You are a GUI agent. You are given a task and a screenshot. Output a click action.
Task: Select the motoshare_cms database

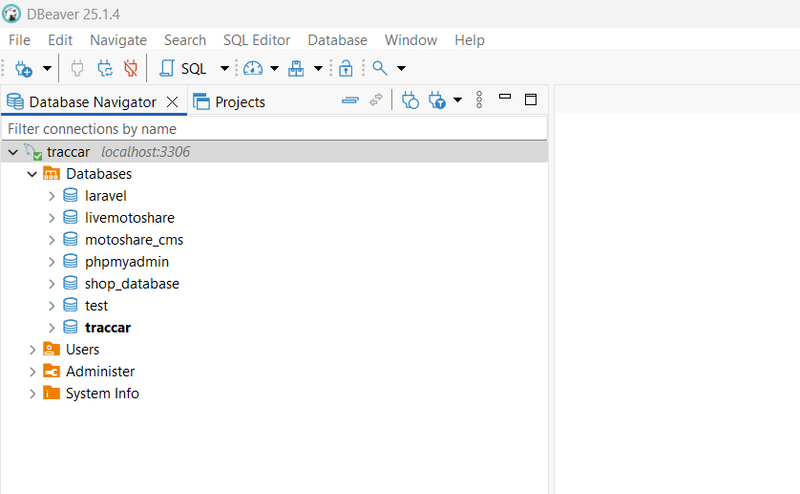[134, 240]
